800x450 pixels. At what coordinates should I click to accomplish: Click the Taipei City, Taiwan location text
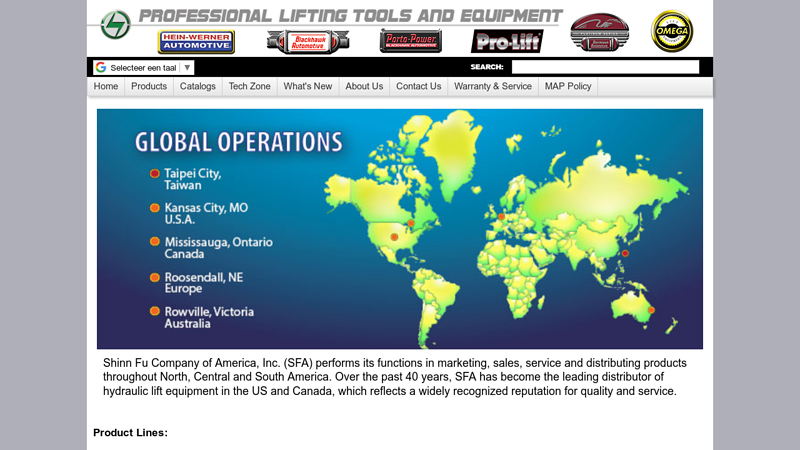pyautogui.click(x=192, y=179)
